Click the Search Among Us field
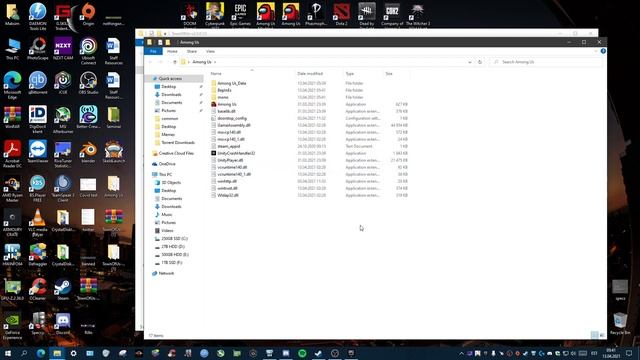This screenshot has height=360, width=640. pyautogui.click(x=546, y=62)
